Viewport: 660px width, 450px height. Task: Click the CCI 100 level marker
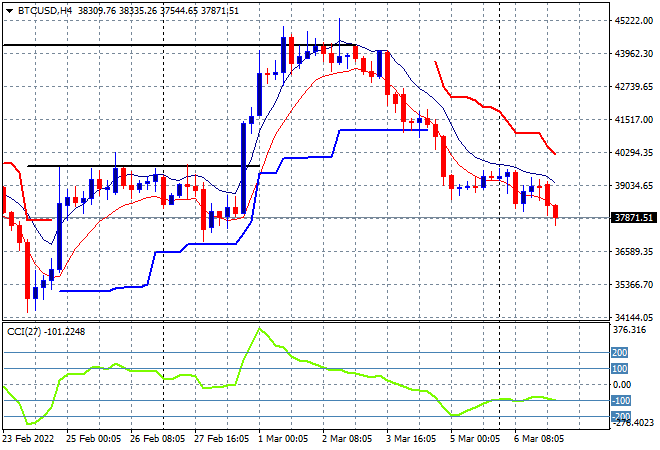(x=619, y=368)
